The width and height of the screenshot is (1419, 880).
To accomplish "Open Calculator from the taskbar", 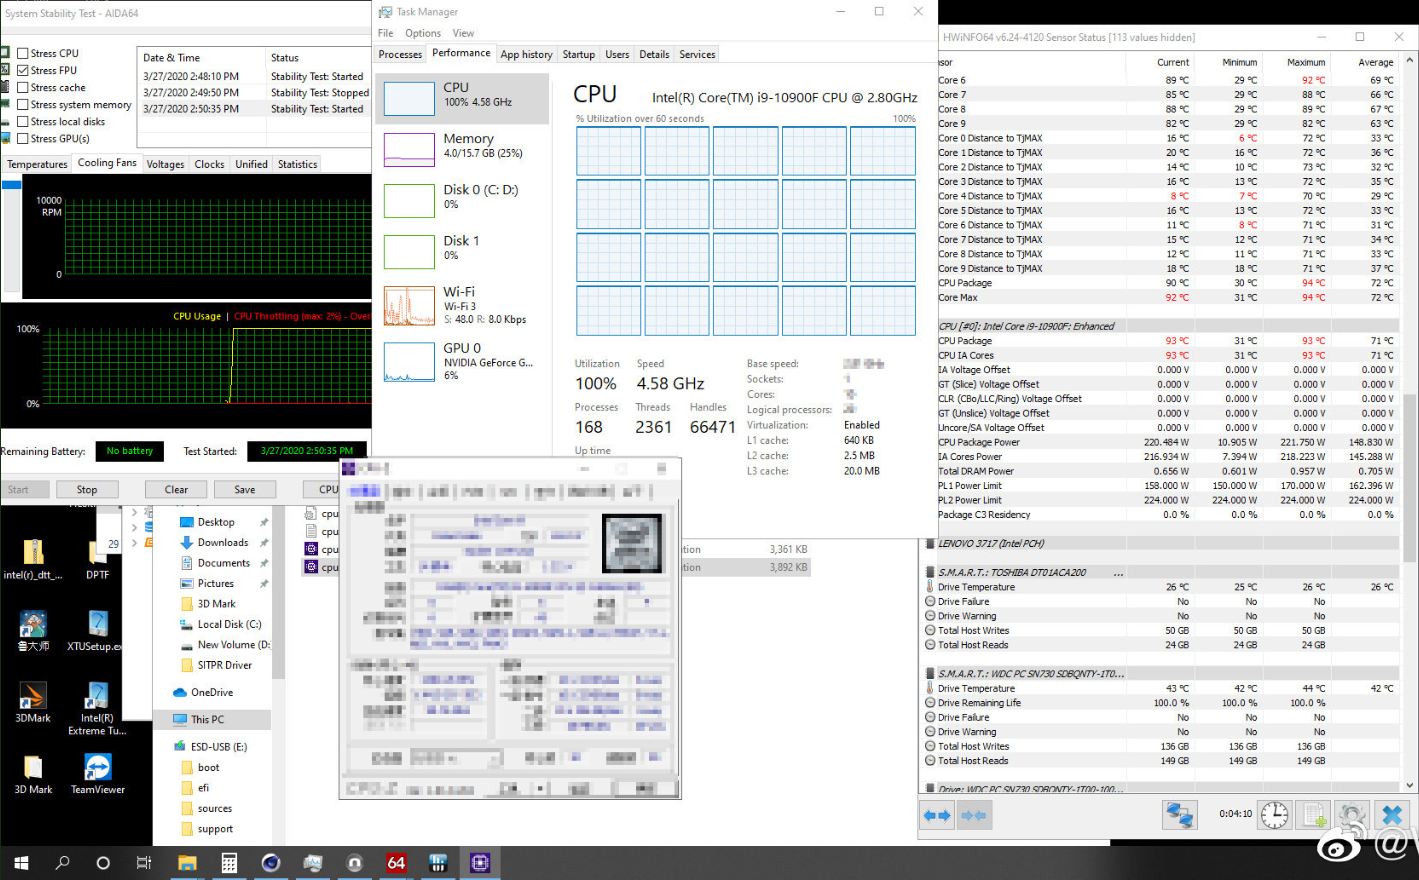I will pyautogui.click(x=229, y=863).
